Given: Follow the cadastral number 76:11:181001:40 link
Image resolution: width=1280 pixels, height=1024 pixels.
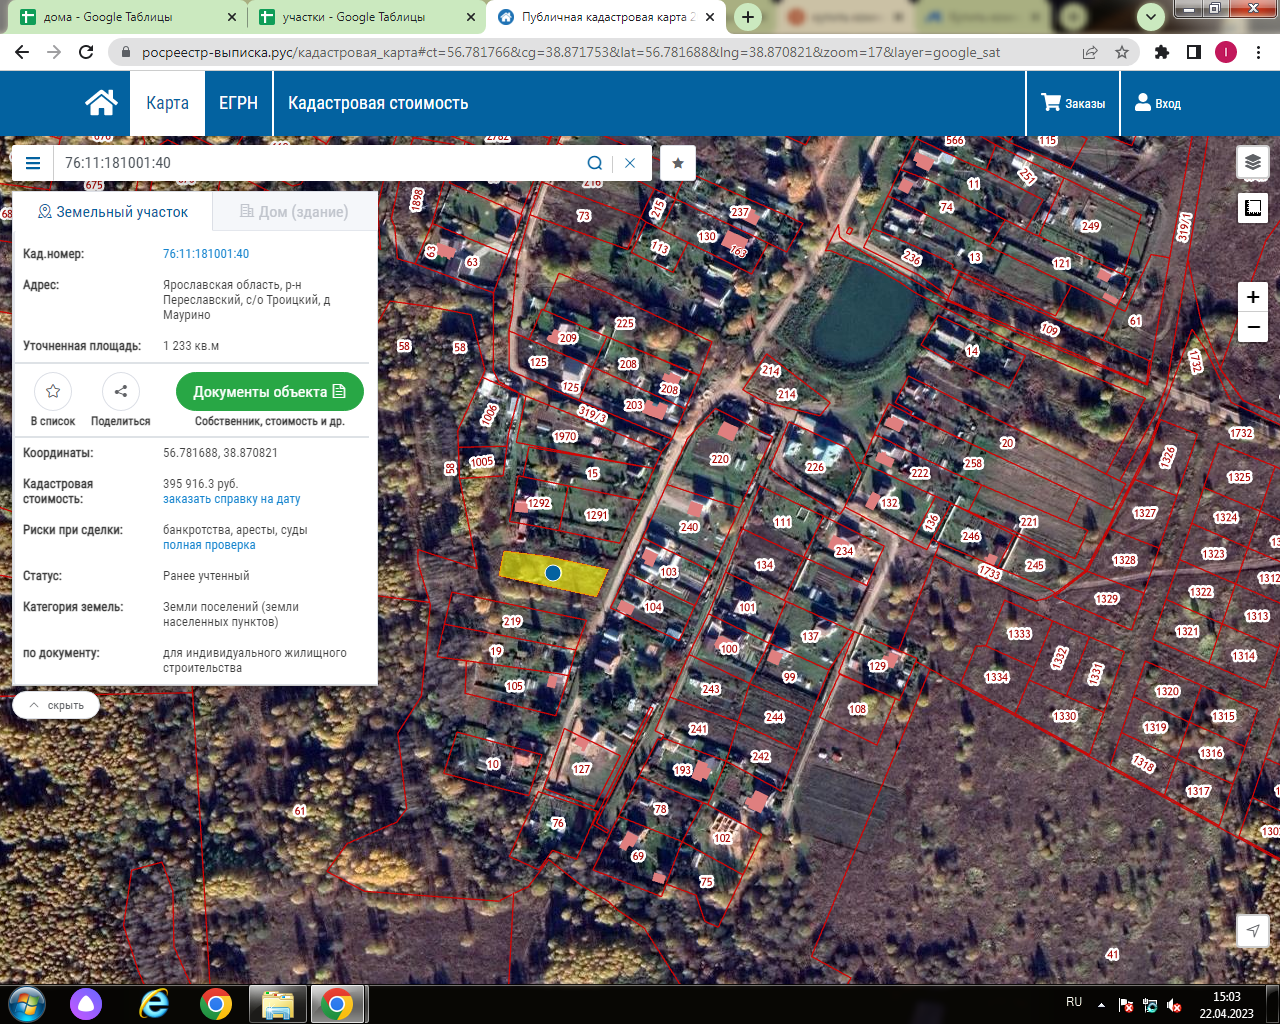Looking at the screenshot, I should pos(206,254).
